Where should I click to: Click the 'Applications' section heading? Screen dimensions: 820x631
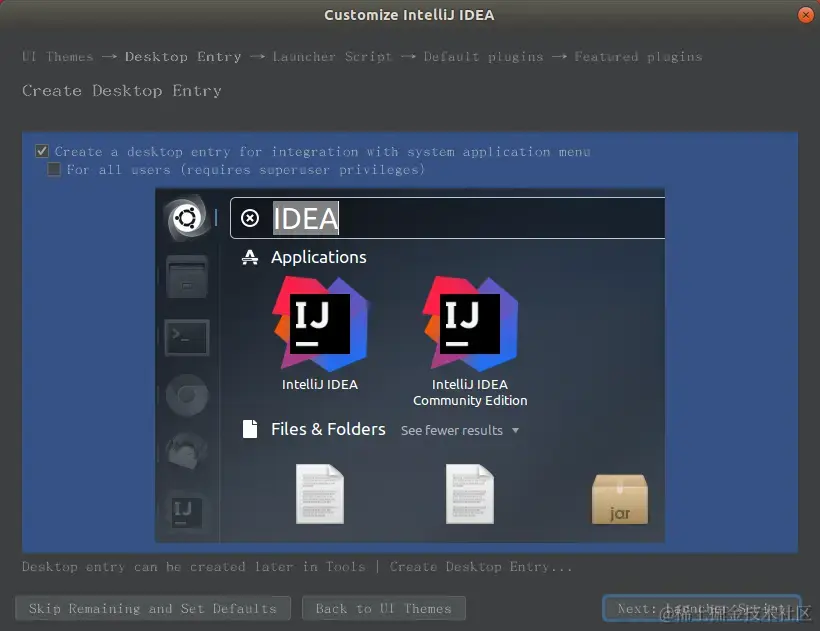[318, 257]
